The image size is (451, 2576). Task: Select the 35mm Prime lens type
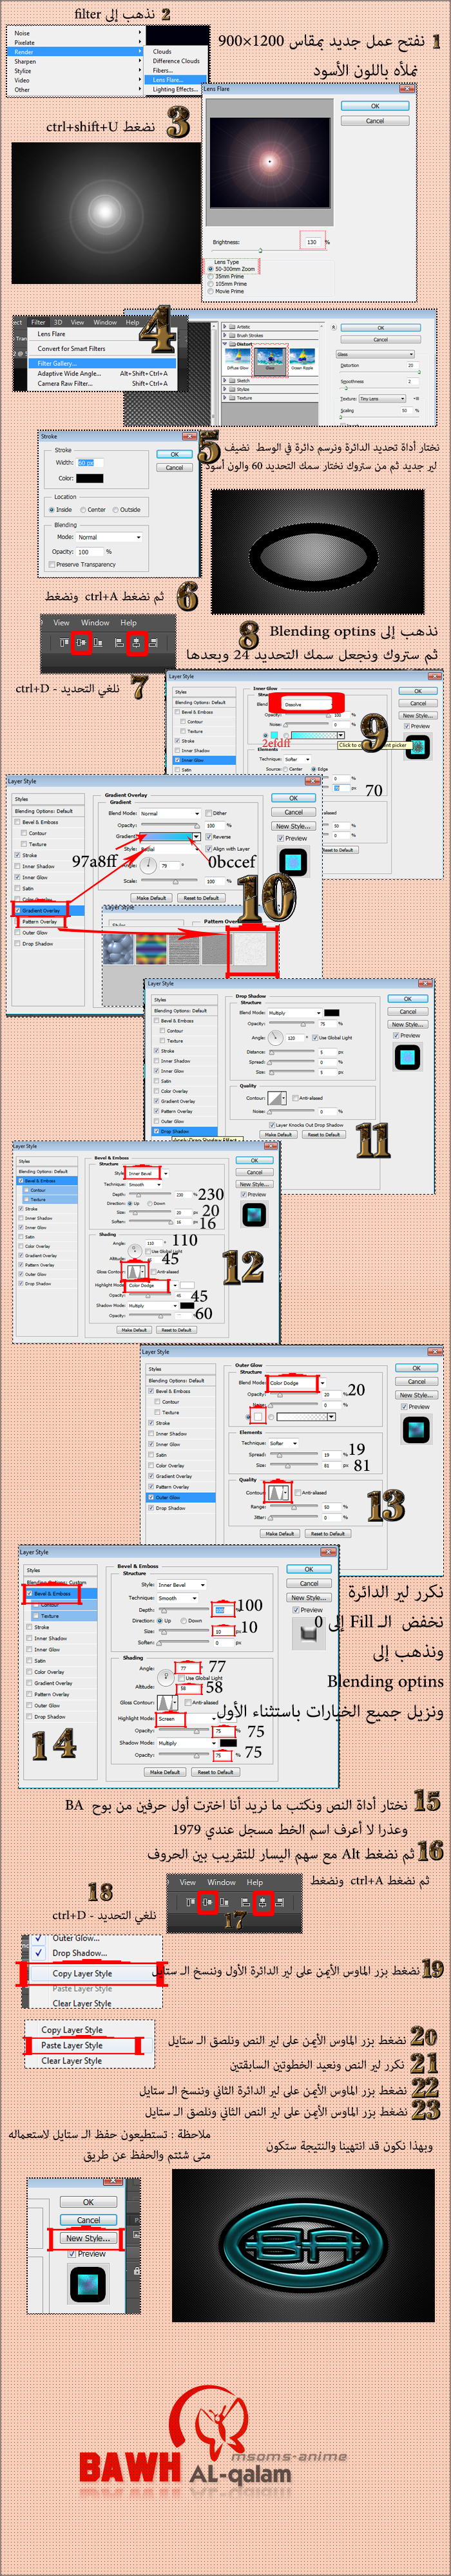211,276
